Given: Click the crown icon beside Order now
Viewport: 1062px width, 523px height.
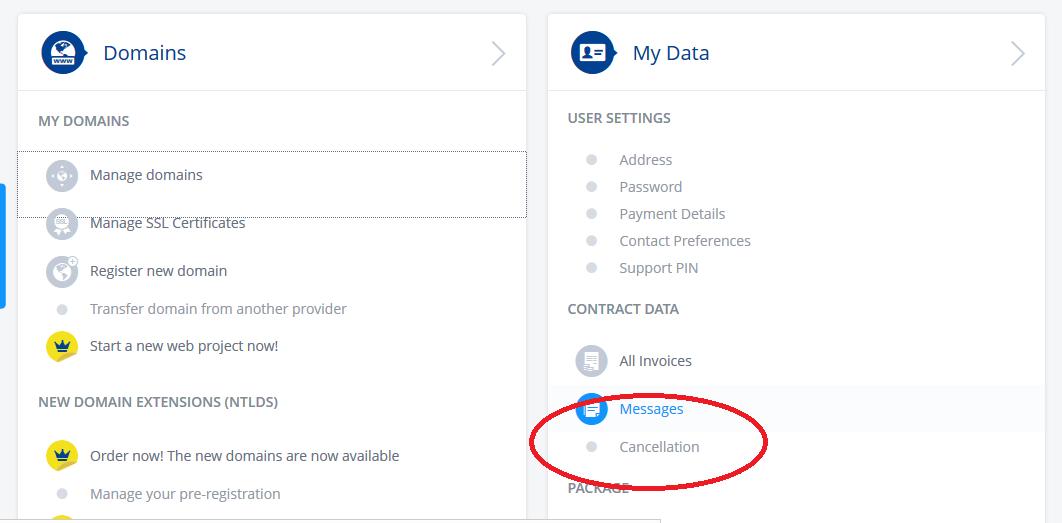Looking at the screenshot, I should tap(62, 456).
